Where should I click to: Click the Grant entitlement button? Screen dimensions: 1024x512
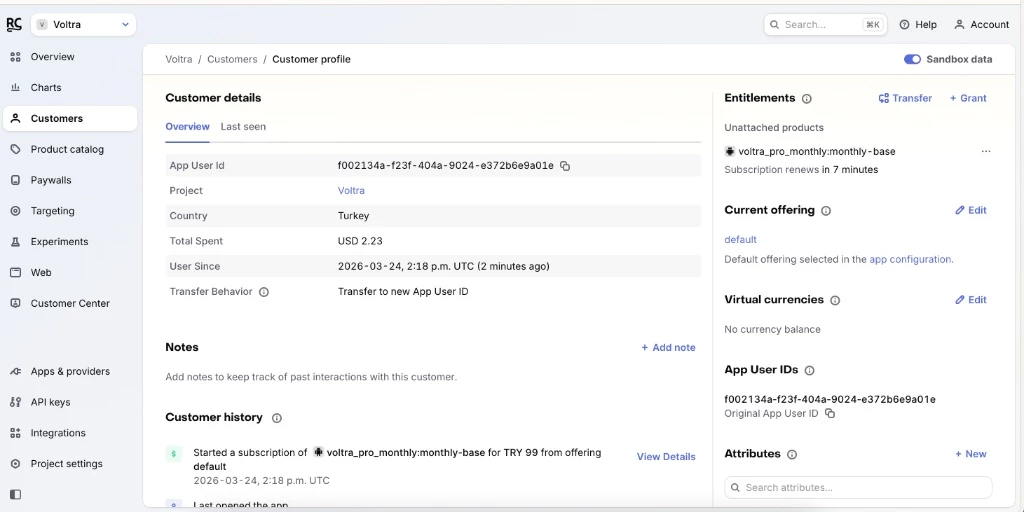(968, 98)
